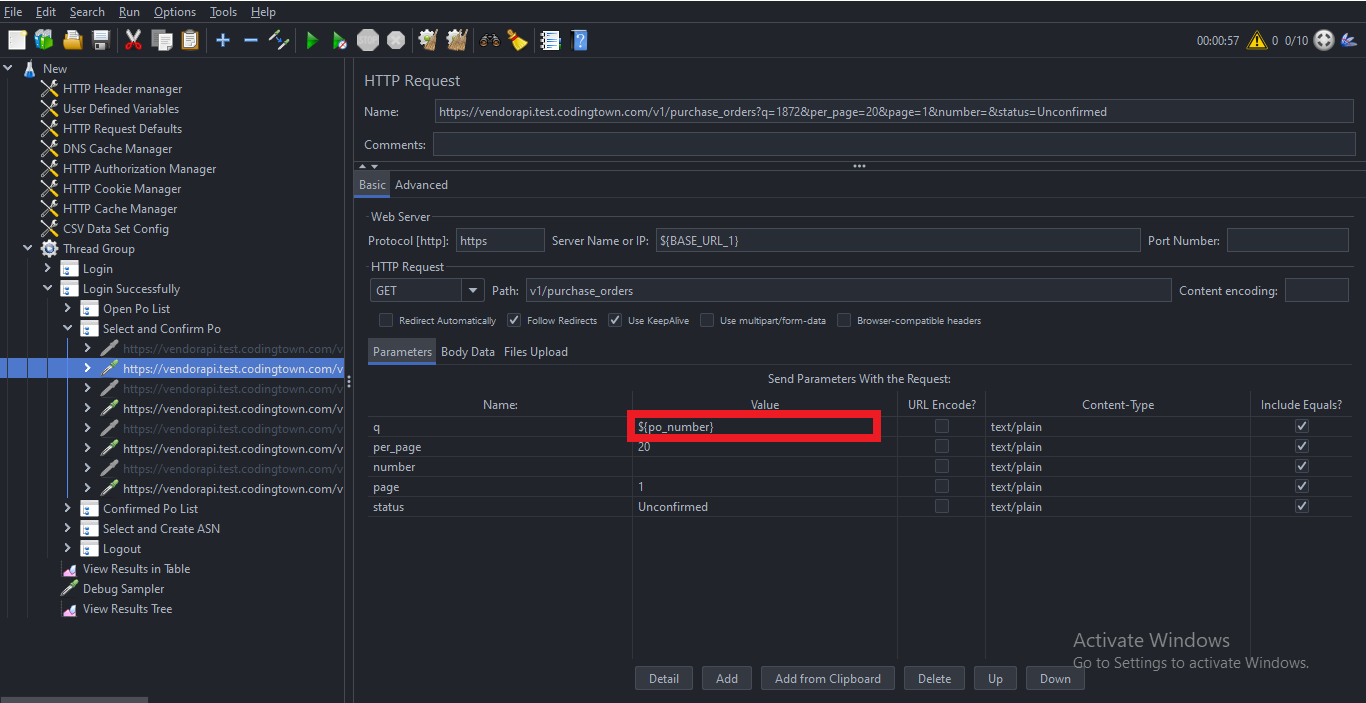
Task: Clear all results with double broom icon
Action: [457, 40]
